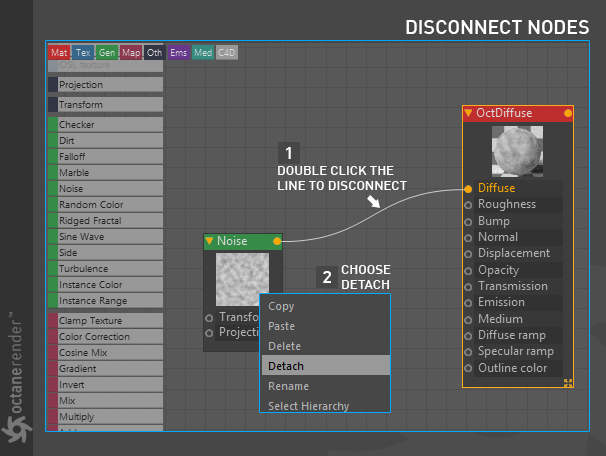Click the Noise node Transform input port
606x456 pixels.
point(209,318)
